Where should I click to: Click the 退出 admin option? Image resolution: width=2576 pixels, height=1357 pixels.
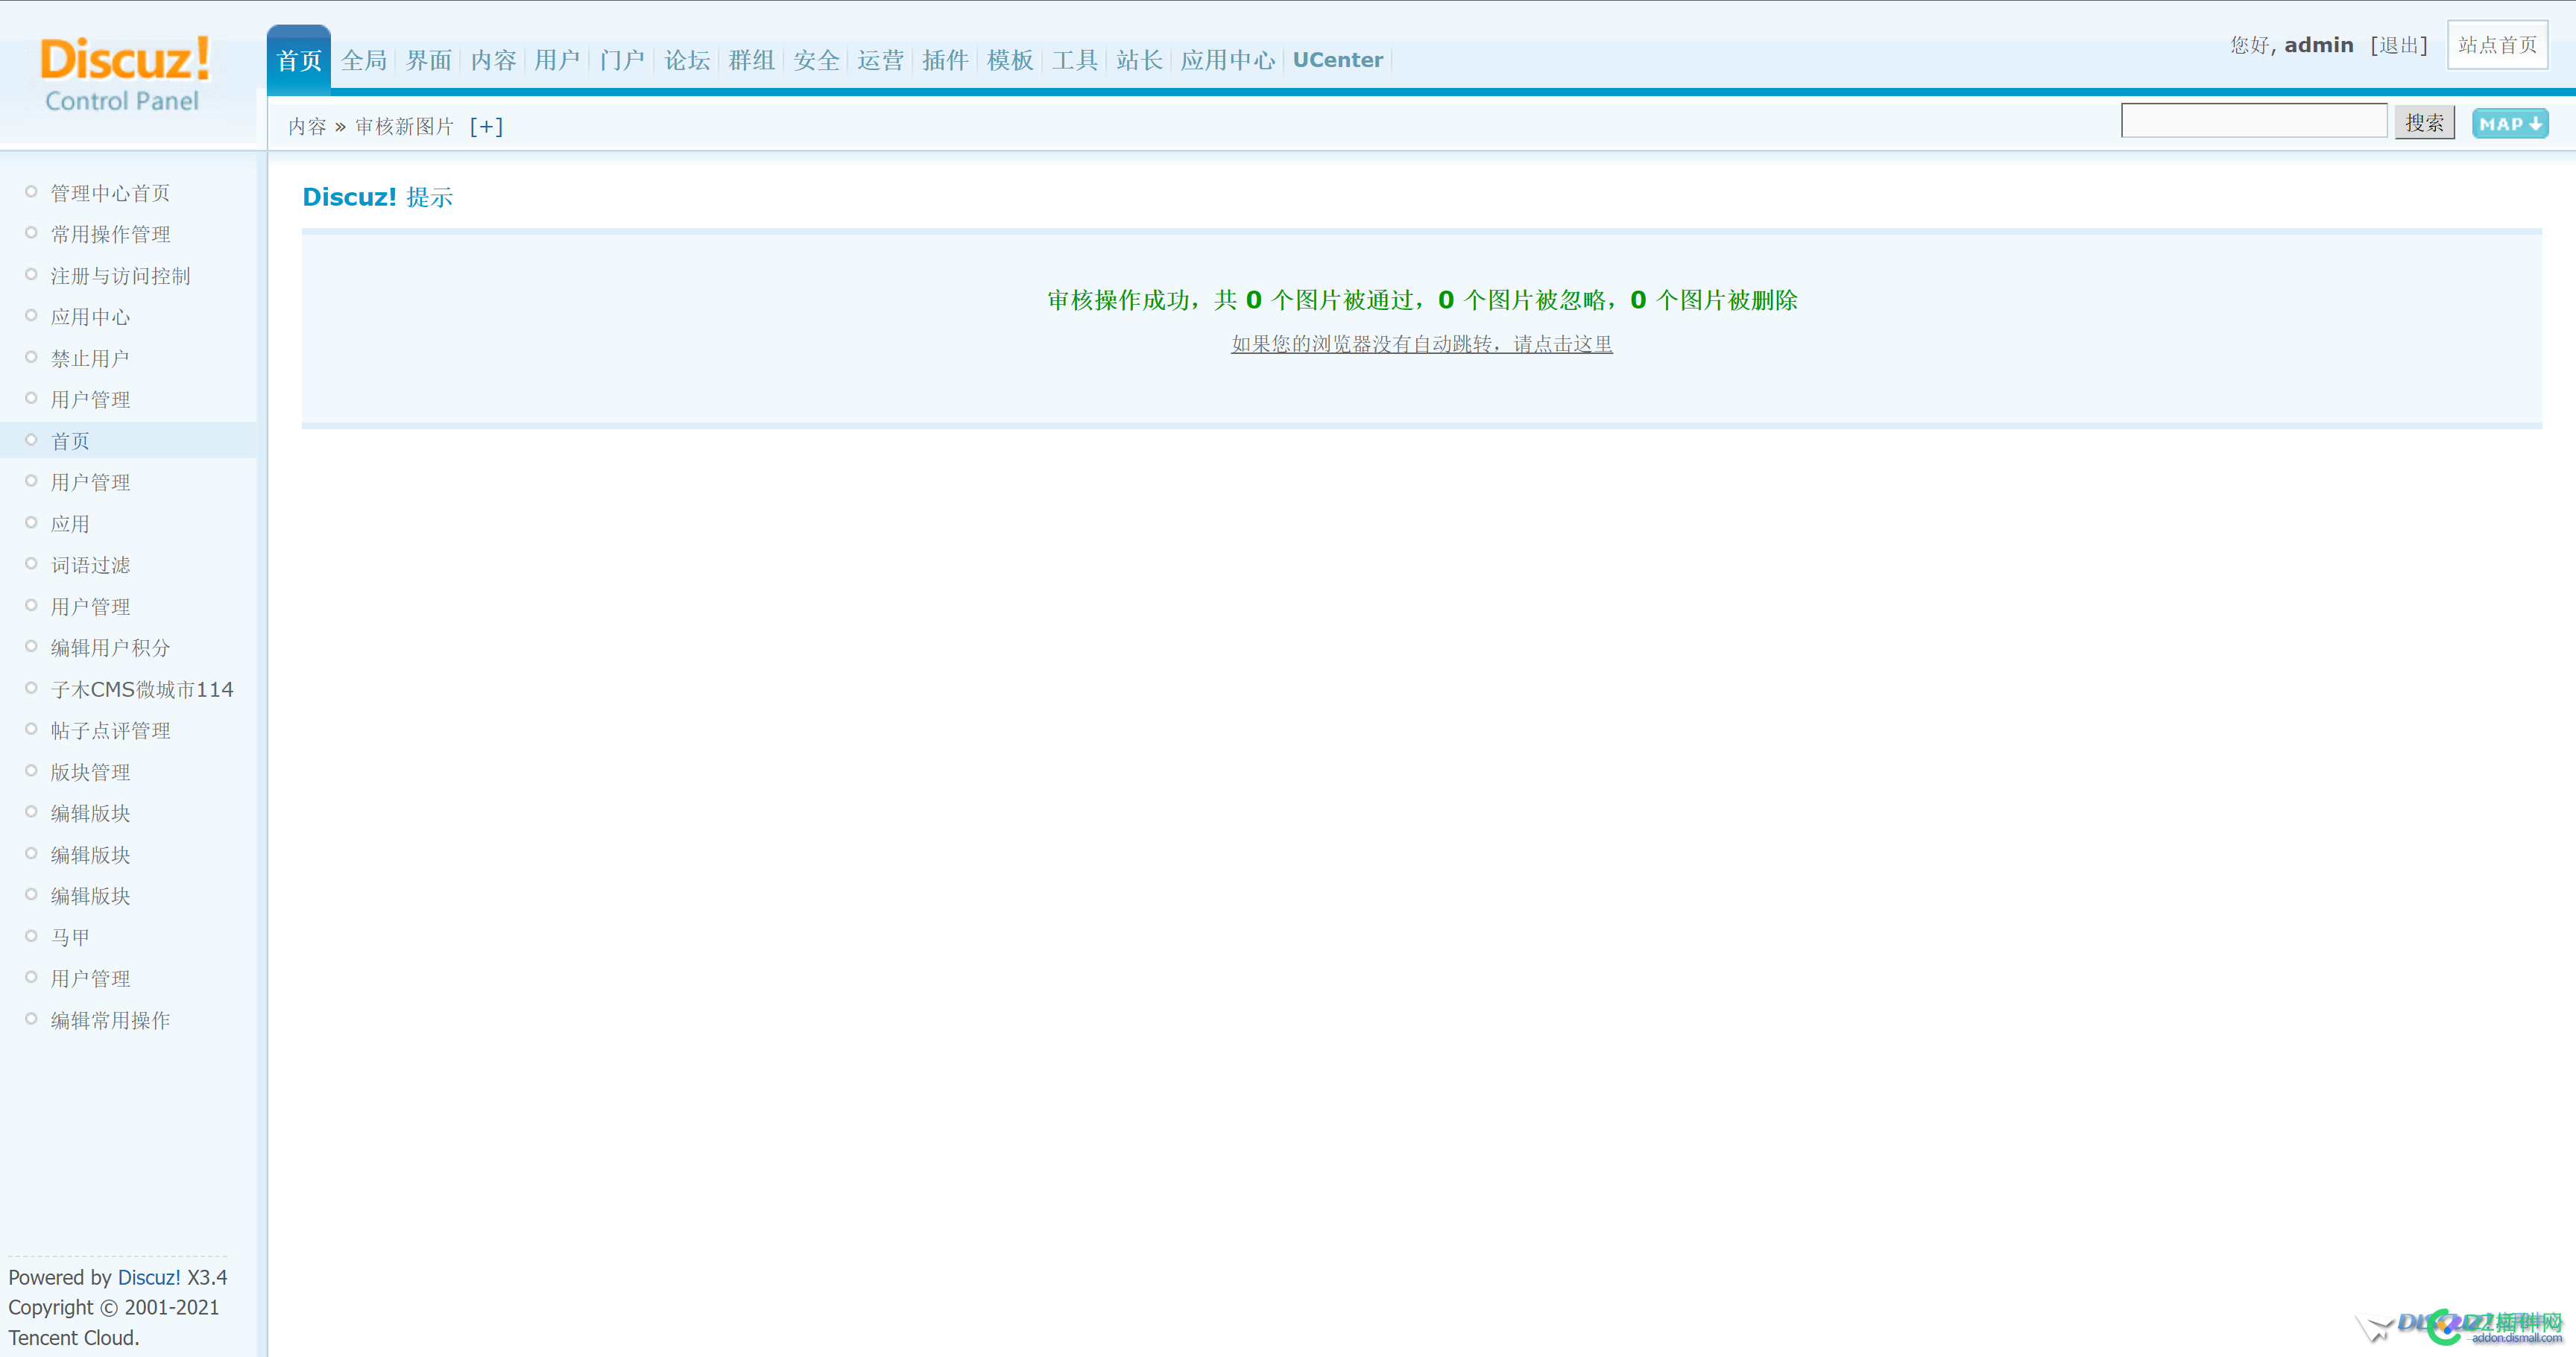2396,46
